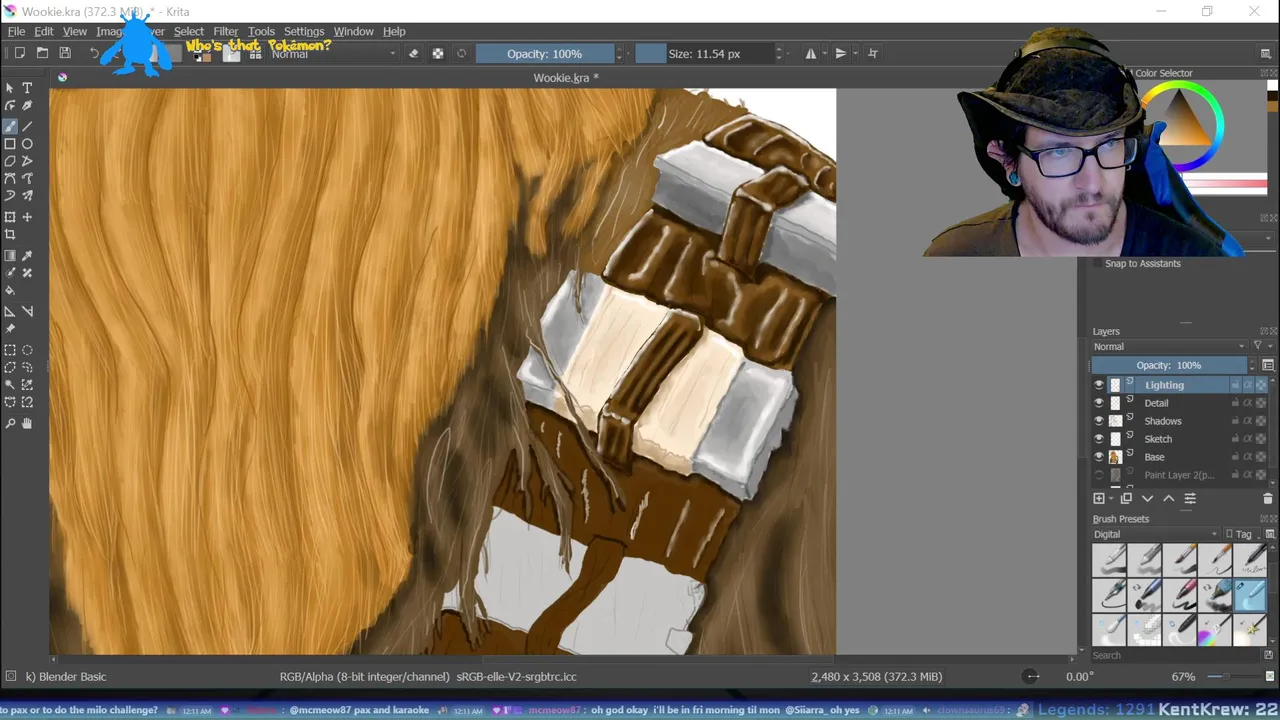
Task: Select the Freehand Brush tool
Action: 10,126
